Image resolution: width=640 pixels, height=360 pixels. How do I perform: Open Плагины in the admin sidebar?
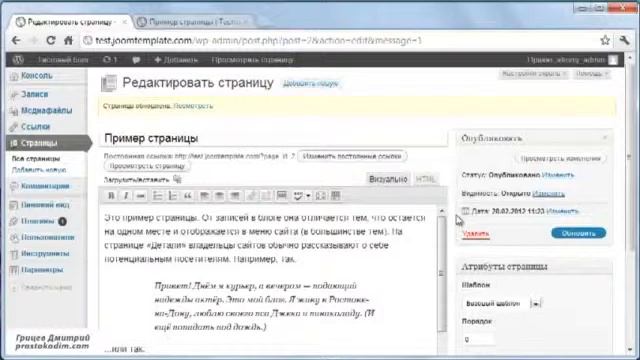[x=38, y=221]
